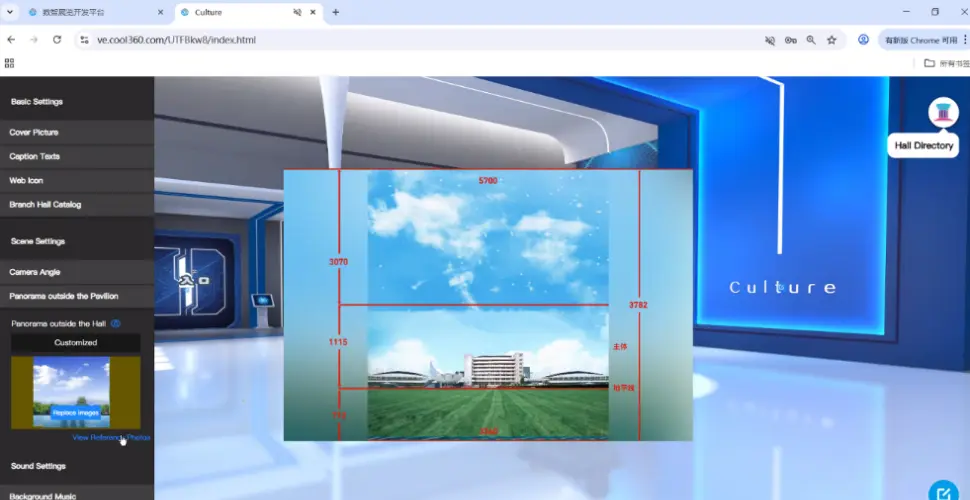
Task: Click the zoom magnifier icon in address bar
Action: pyautogui.click(x=811, y=40)
